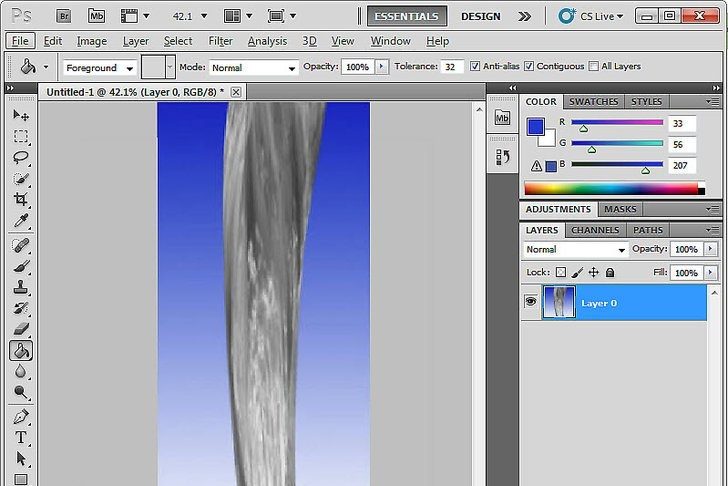This screenshot has width=728, height=486.
Task: Select the Horizontal Type tool
Action: pyautogui.click(x=21, y=438)
